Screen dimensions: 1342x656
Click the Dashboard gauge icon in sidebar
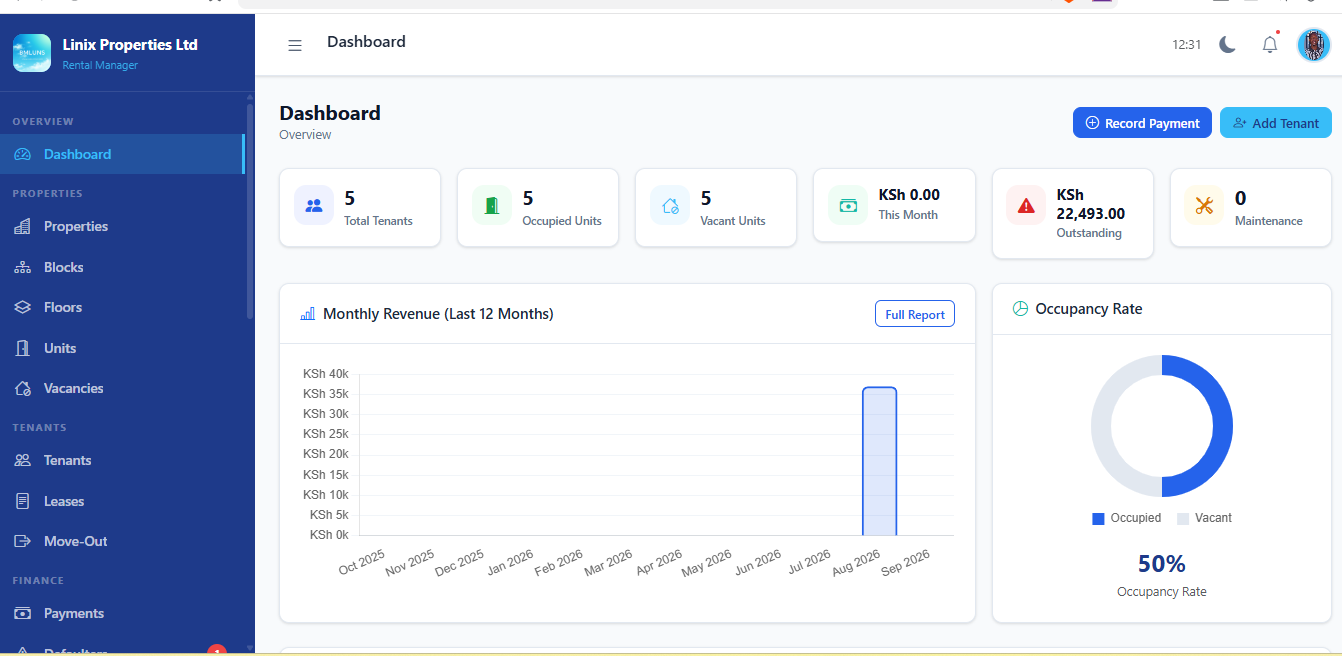pos(22,154)
